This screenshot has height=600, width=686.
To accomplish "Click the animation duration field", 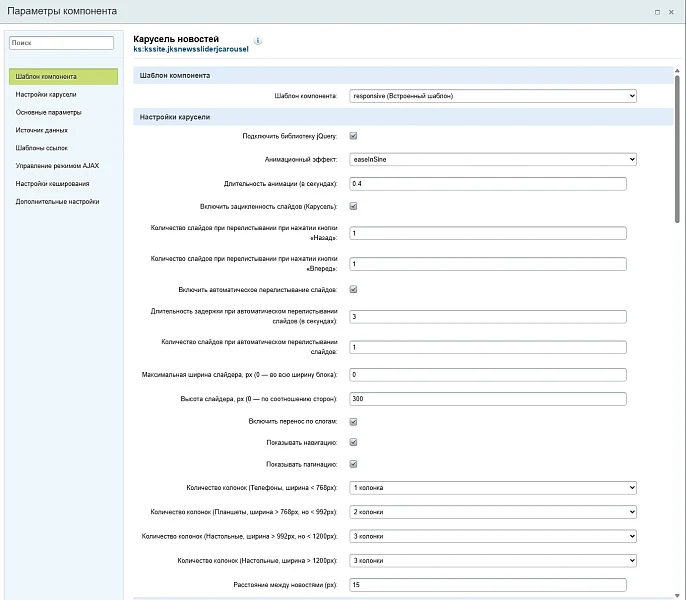I will [x=488, y=183].
